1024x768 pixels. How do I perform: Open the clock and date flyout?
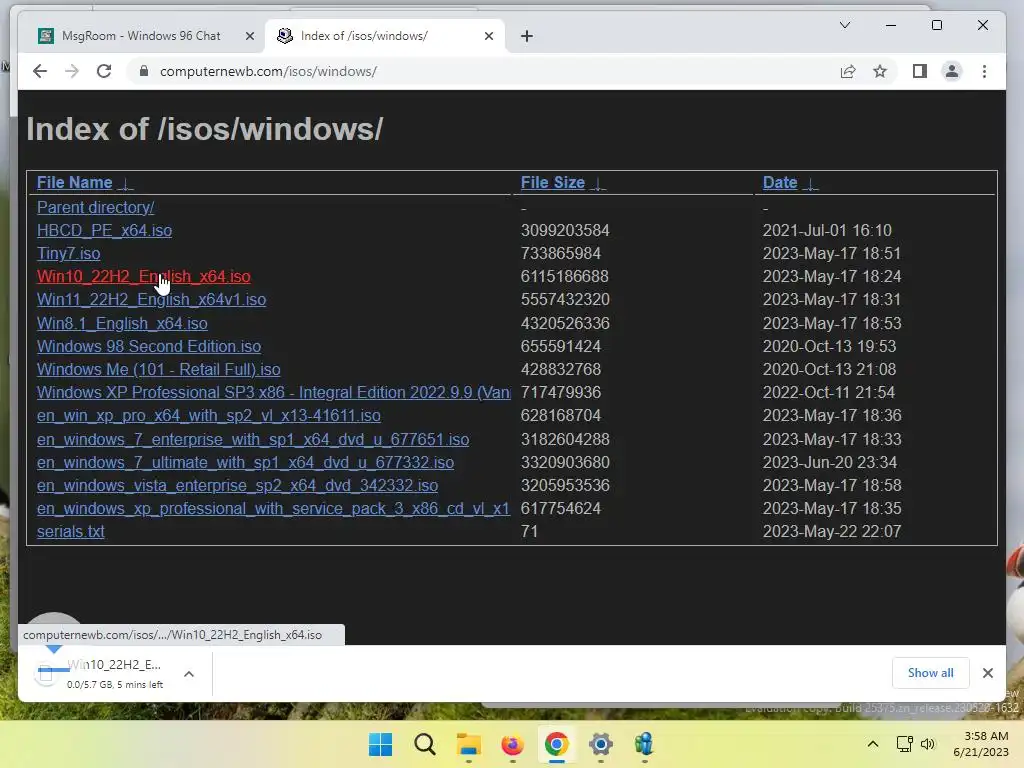(982, 744)
